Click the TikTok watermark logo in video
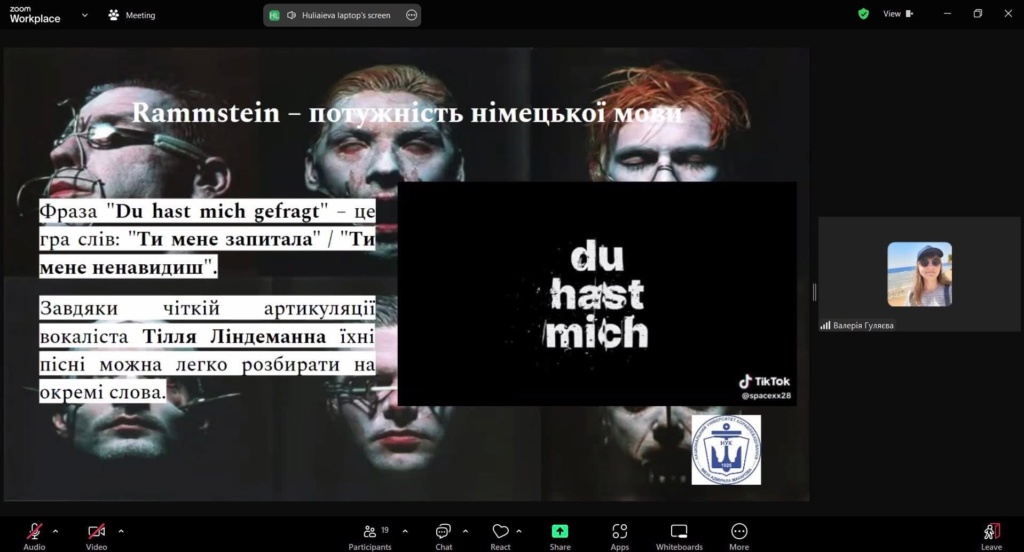The height and width of the screenshot is (552, 1024). (764, 382)
